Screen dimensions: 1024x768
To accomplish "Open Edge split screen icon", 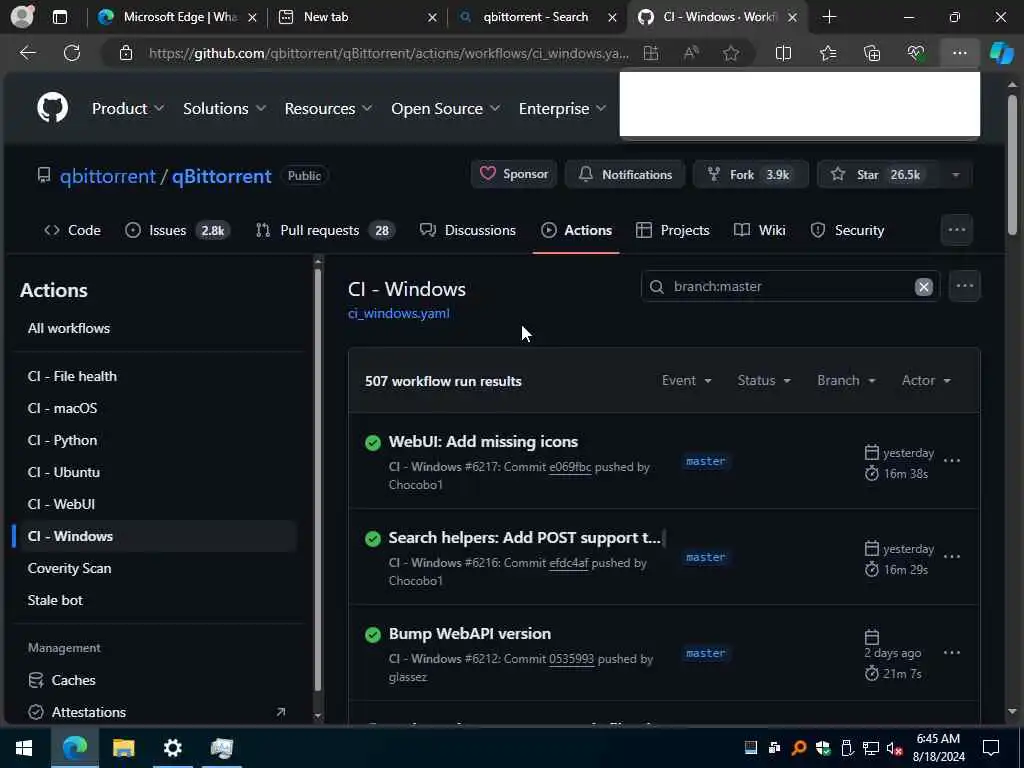I will pos(783,53).
